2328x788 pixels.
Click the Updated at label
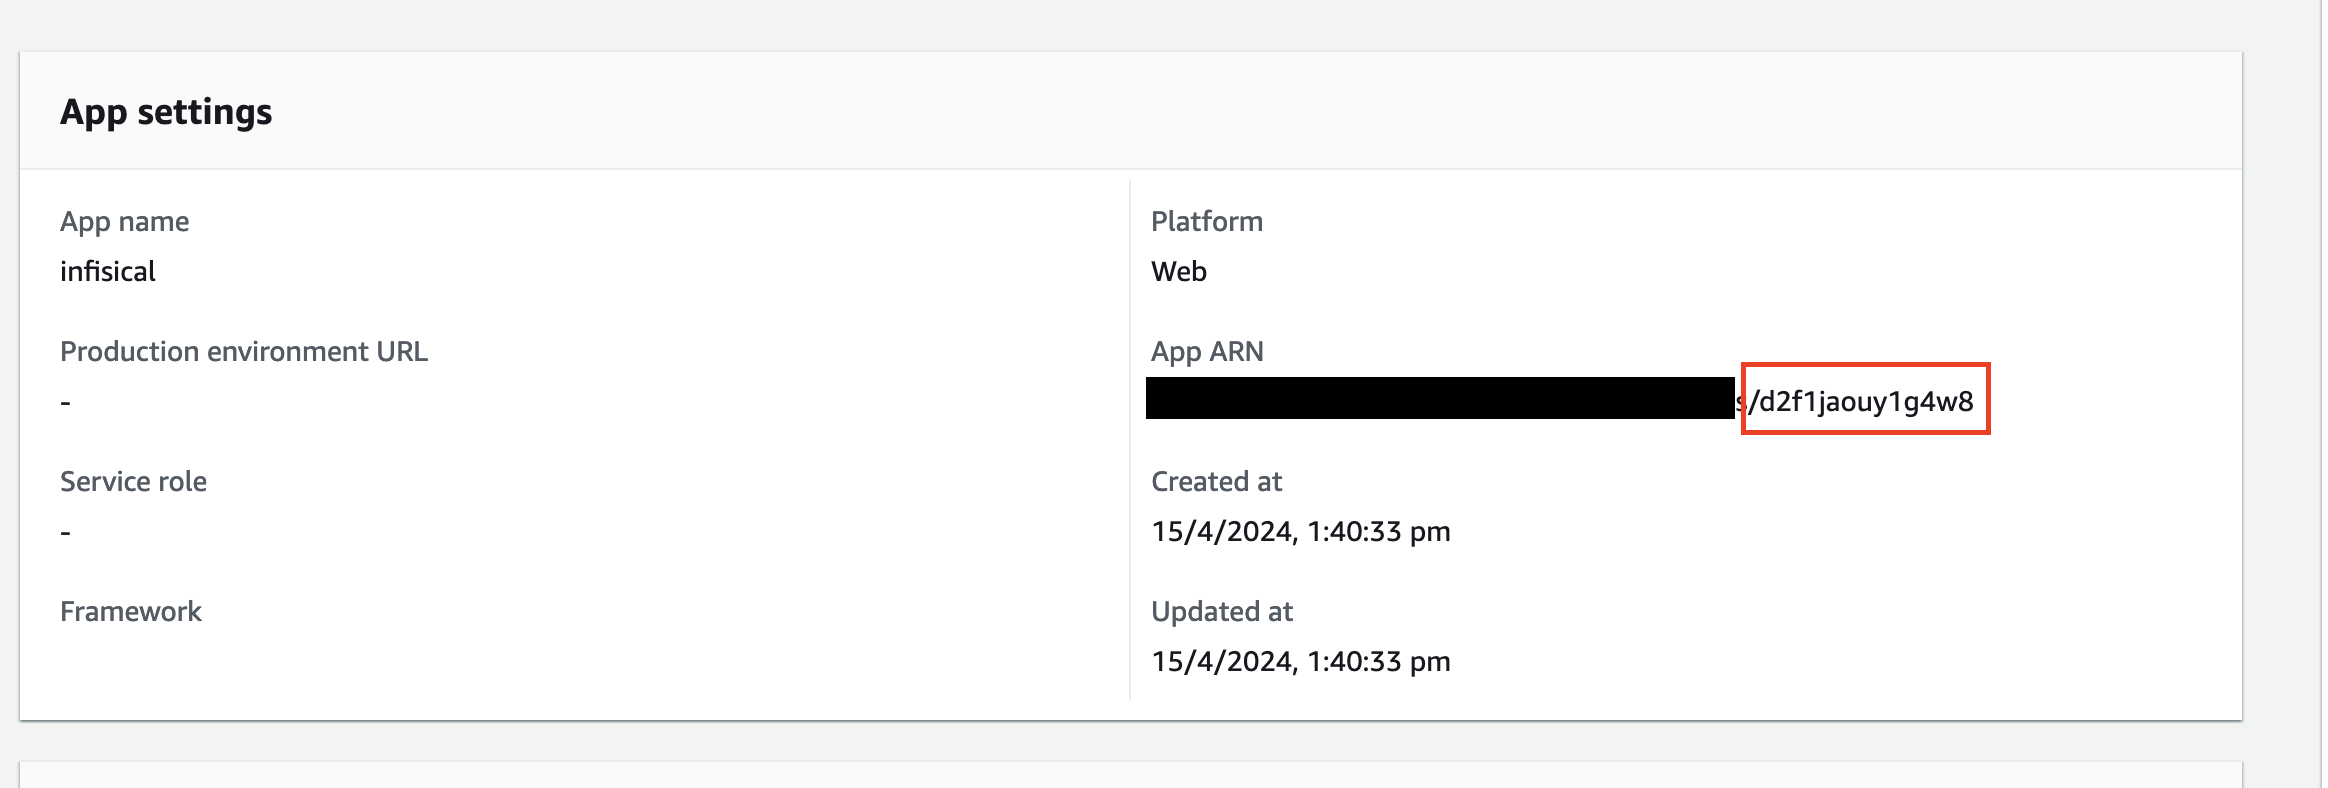tap(1221, 611)
